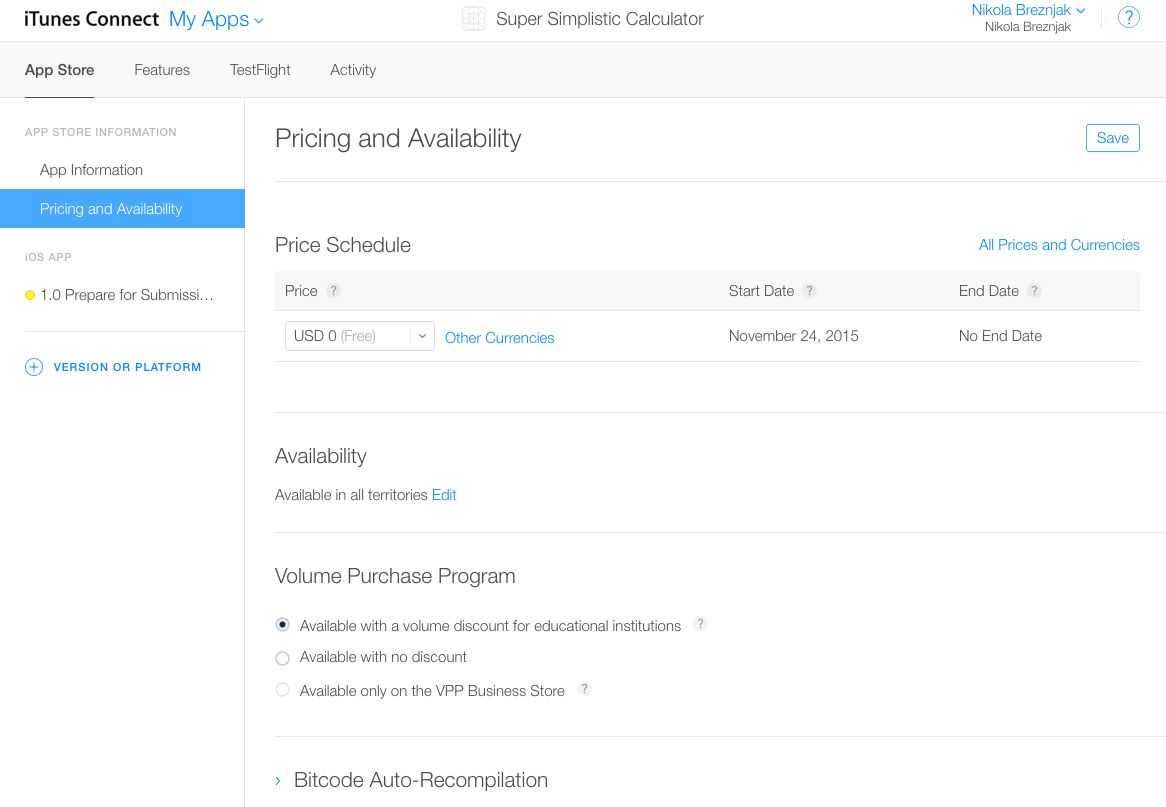Switch to the TestFlight tab
The width and height of the screenshot is (1166, 807).
tap(260, 70)
